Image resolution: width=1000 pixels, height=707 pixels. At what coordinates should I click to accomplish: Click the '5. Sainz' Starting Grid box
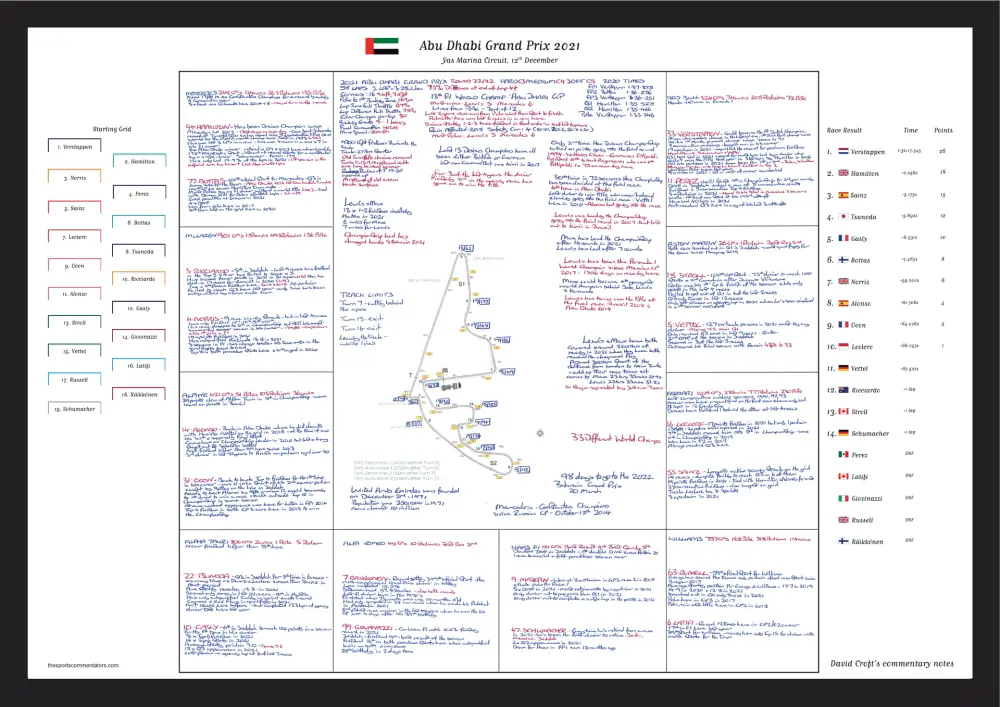coord(75,208)
